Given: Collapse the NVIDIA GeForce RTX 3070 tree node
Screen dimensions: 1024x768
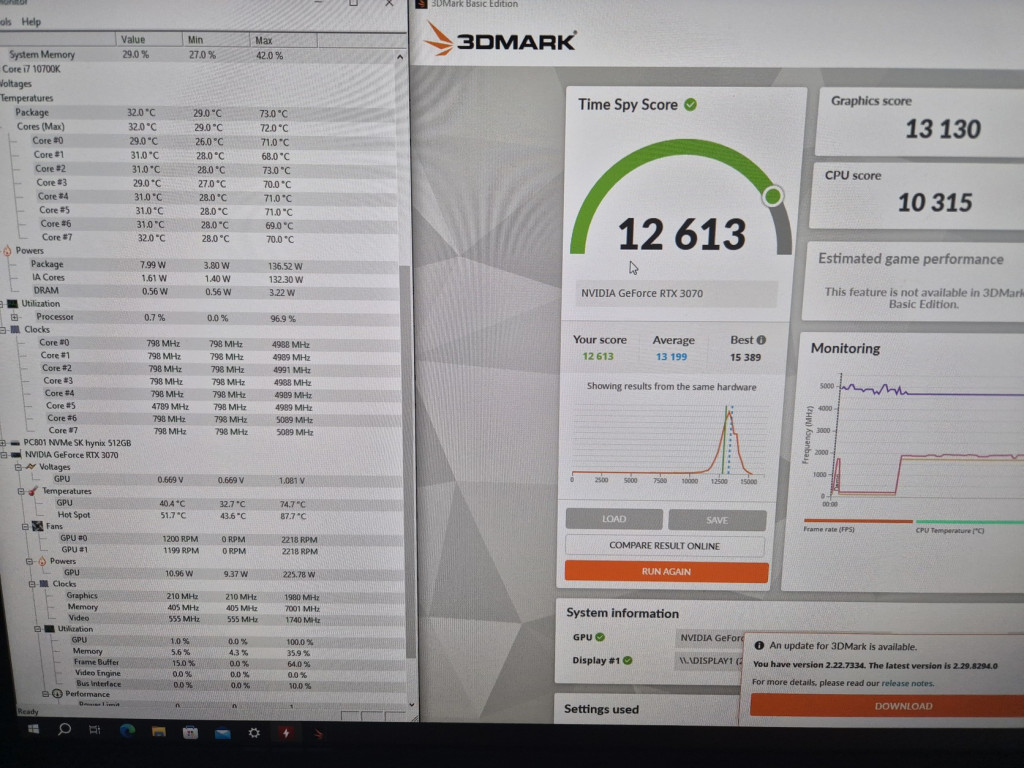Looking at the screenshot, I should 4,455.
